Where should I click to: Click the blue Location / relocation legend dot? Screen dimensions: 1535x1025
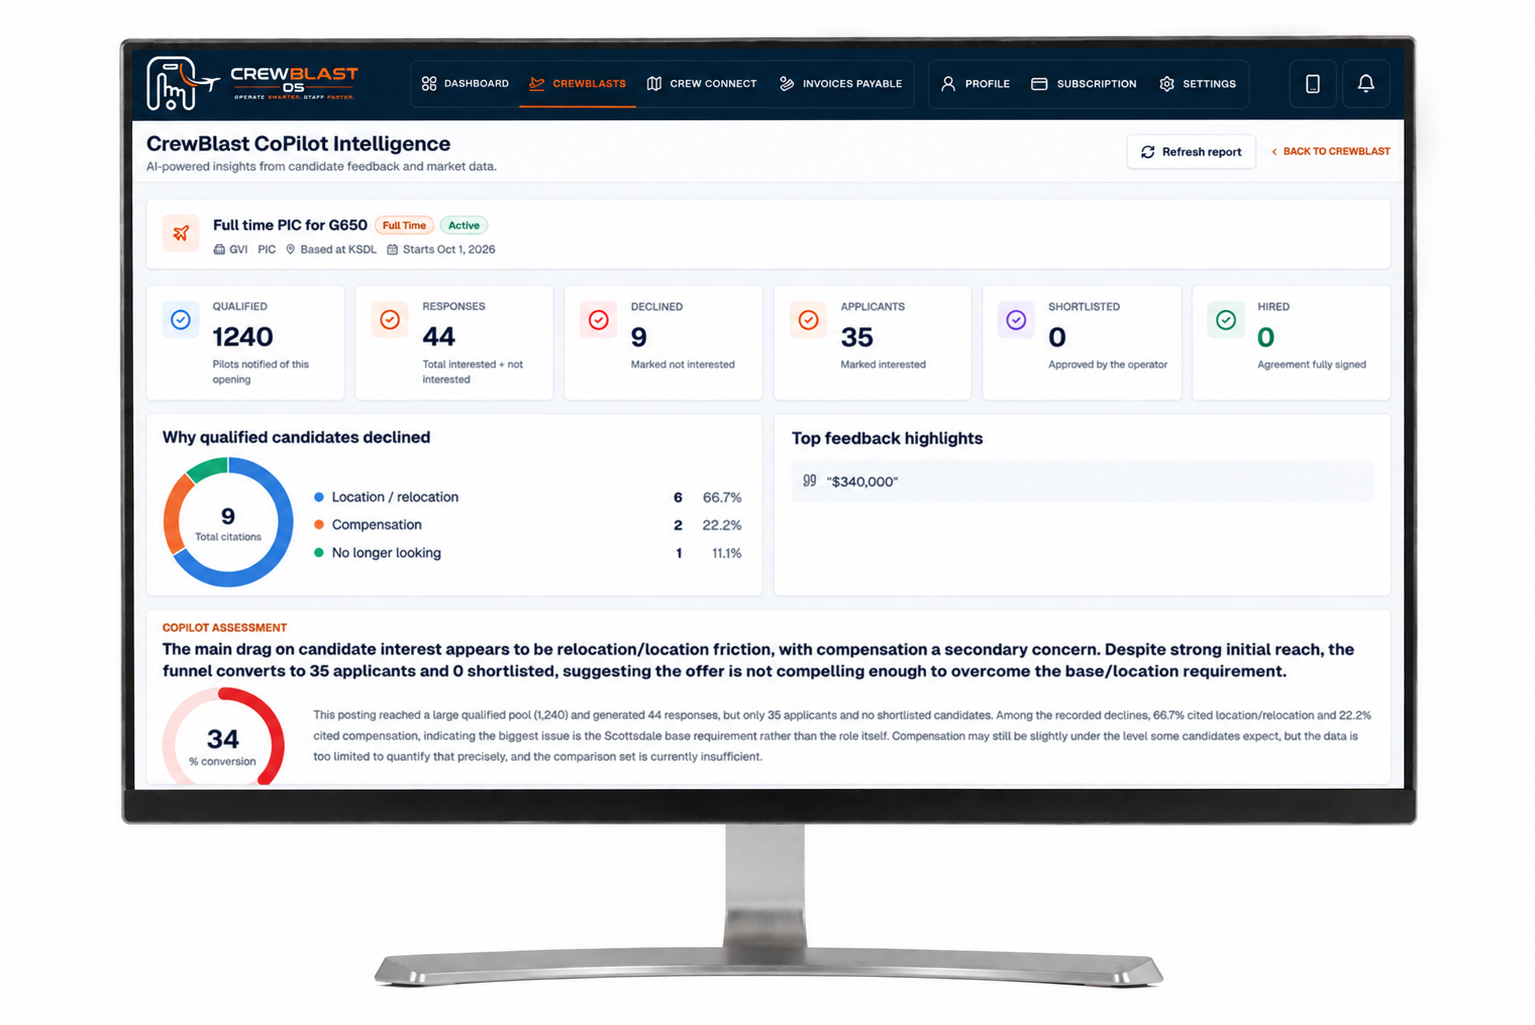(319, 497)
